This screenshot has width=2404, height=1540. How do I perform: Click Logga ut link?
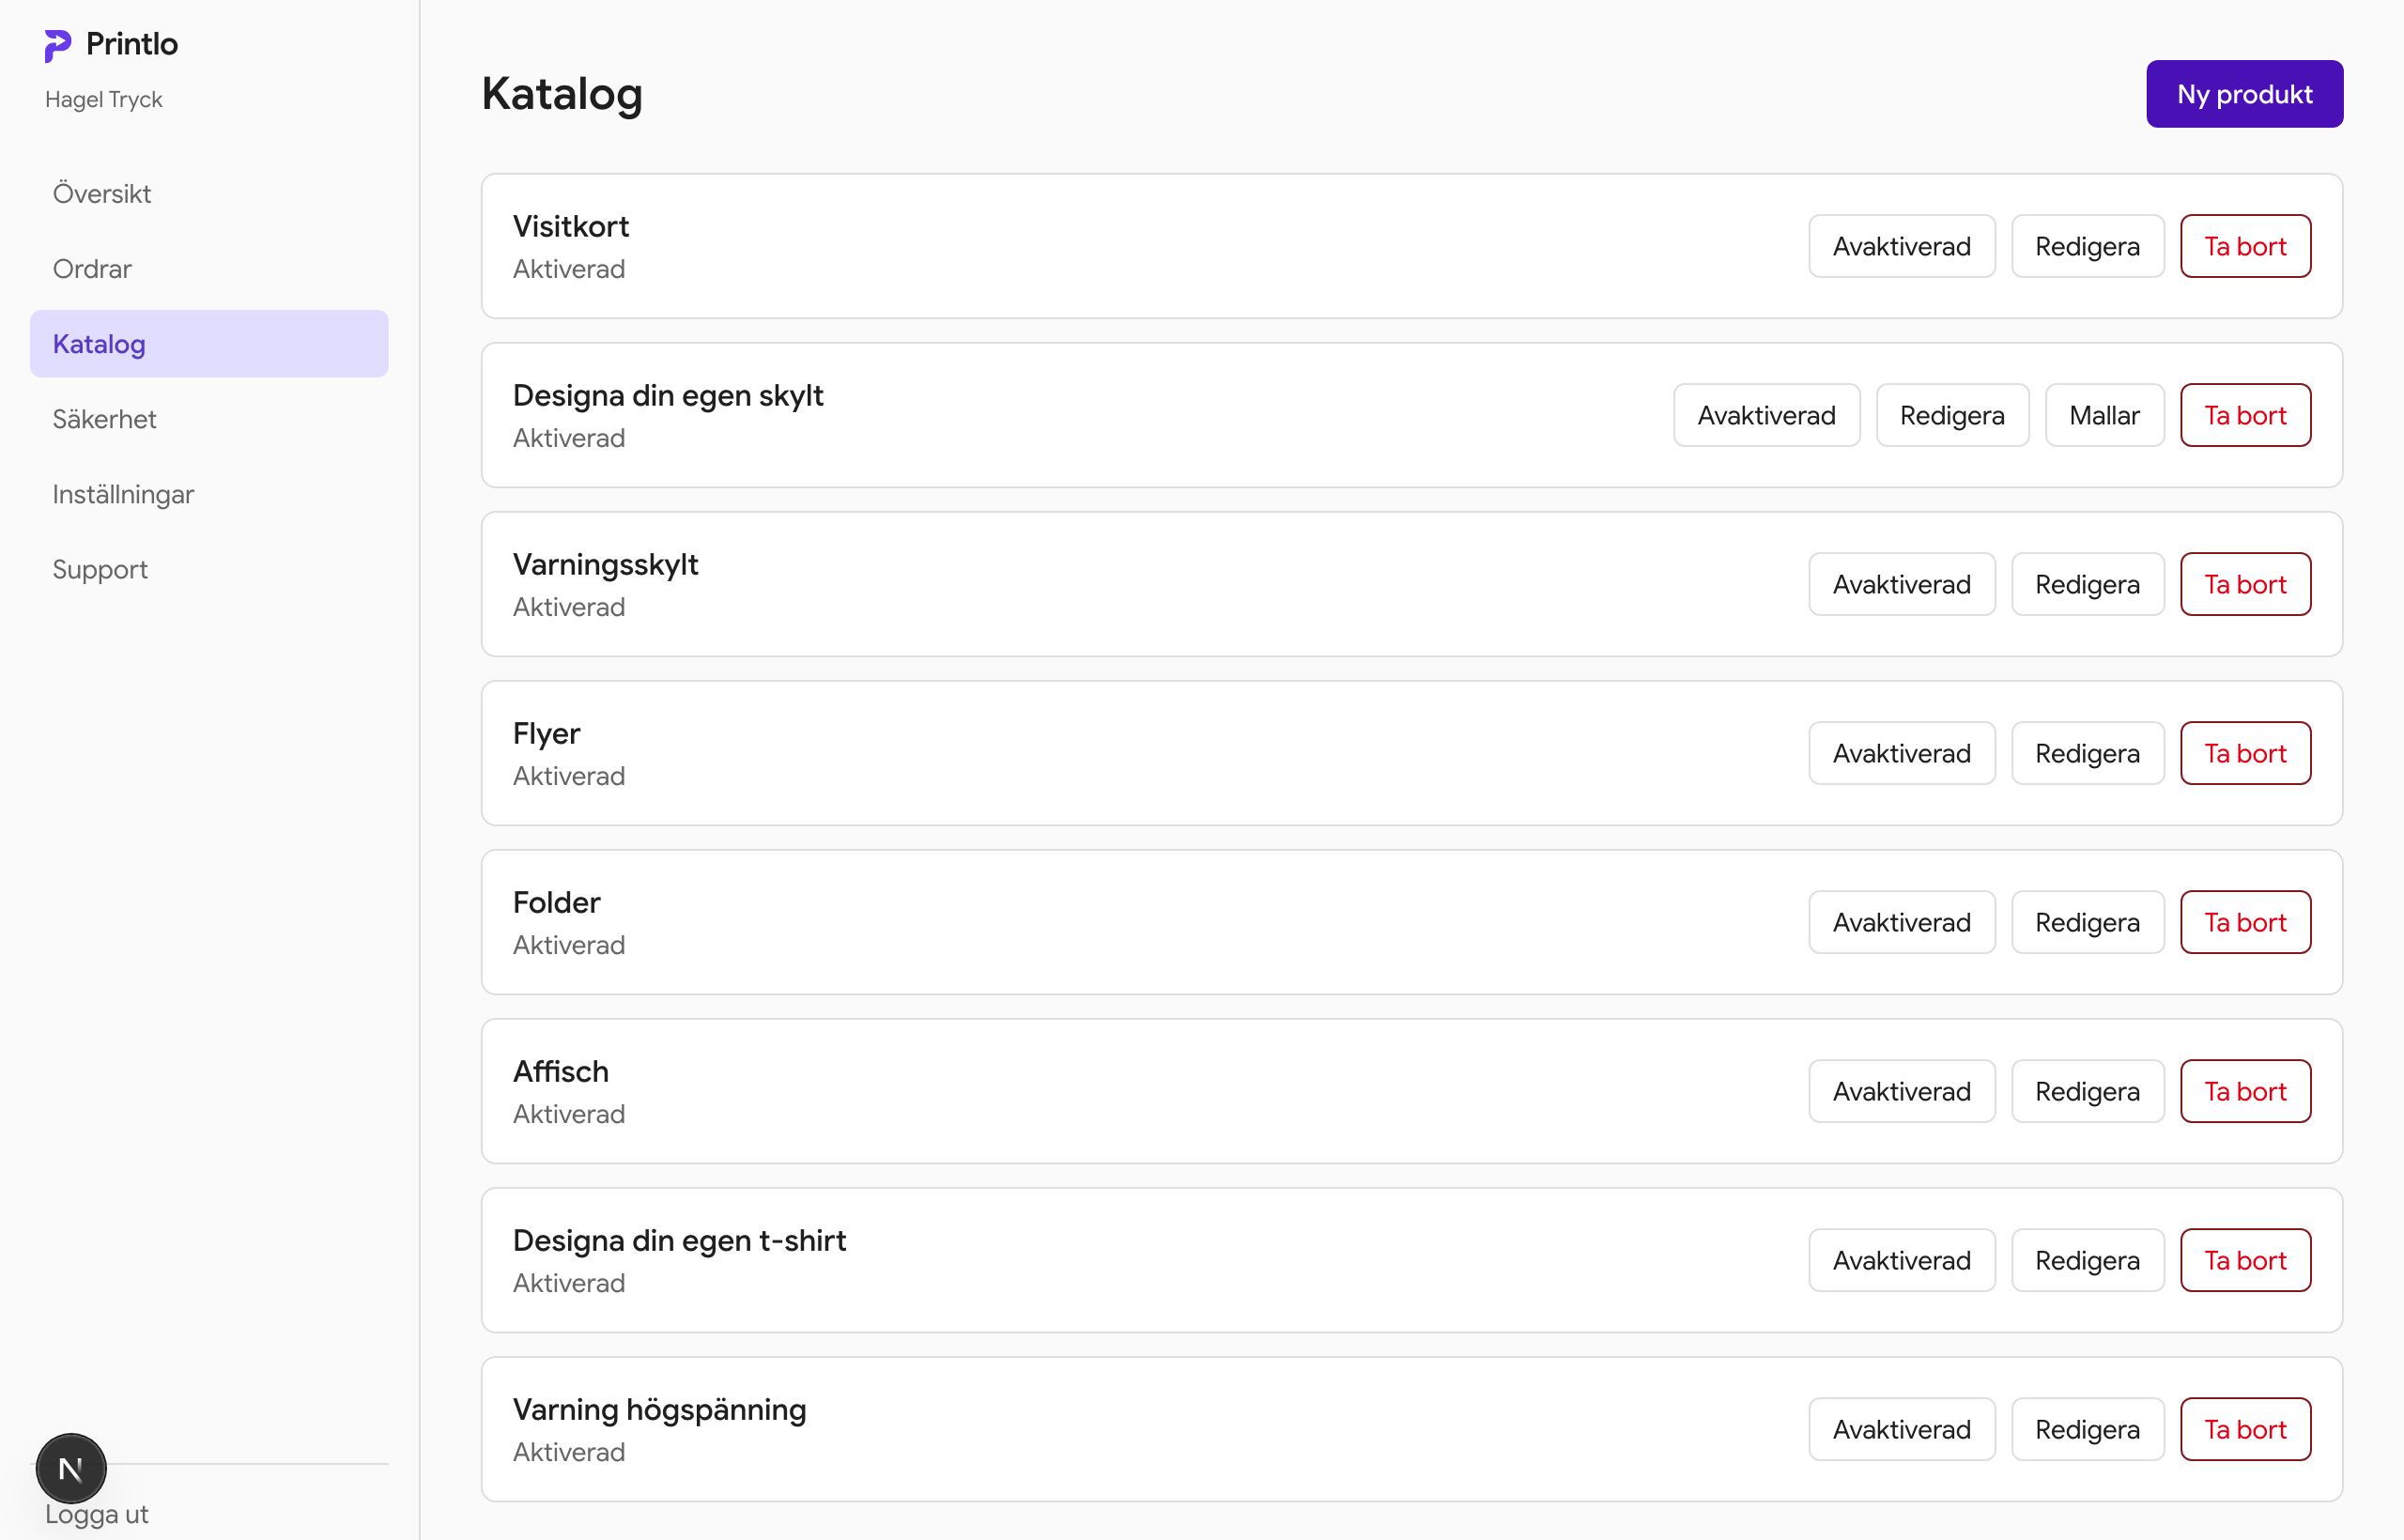97,1514
